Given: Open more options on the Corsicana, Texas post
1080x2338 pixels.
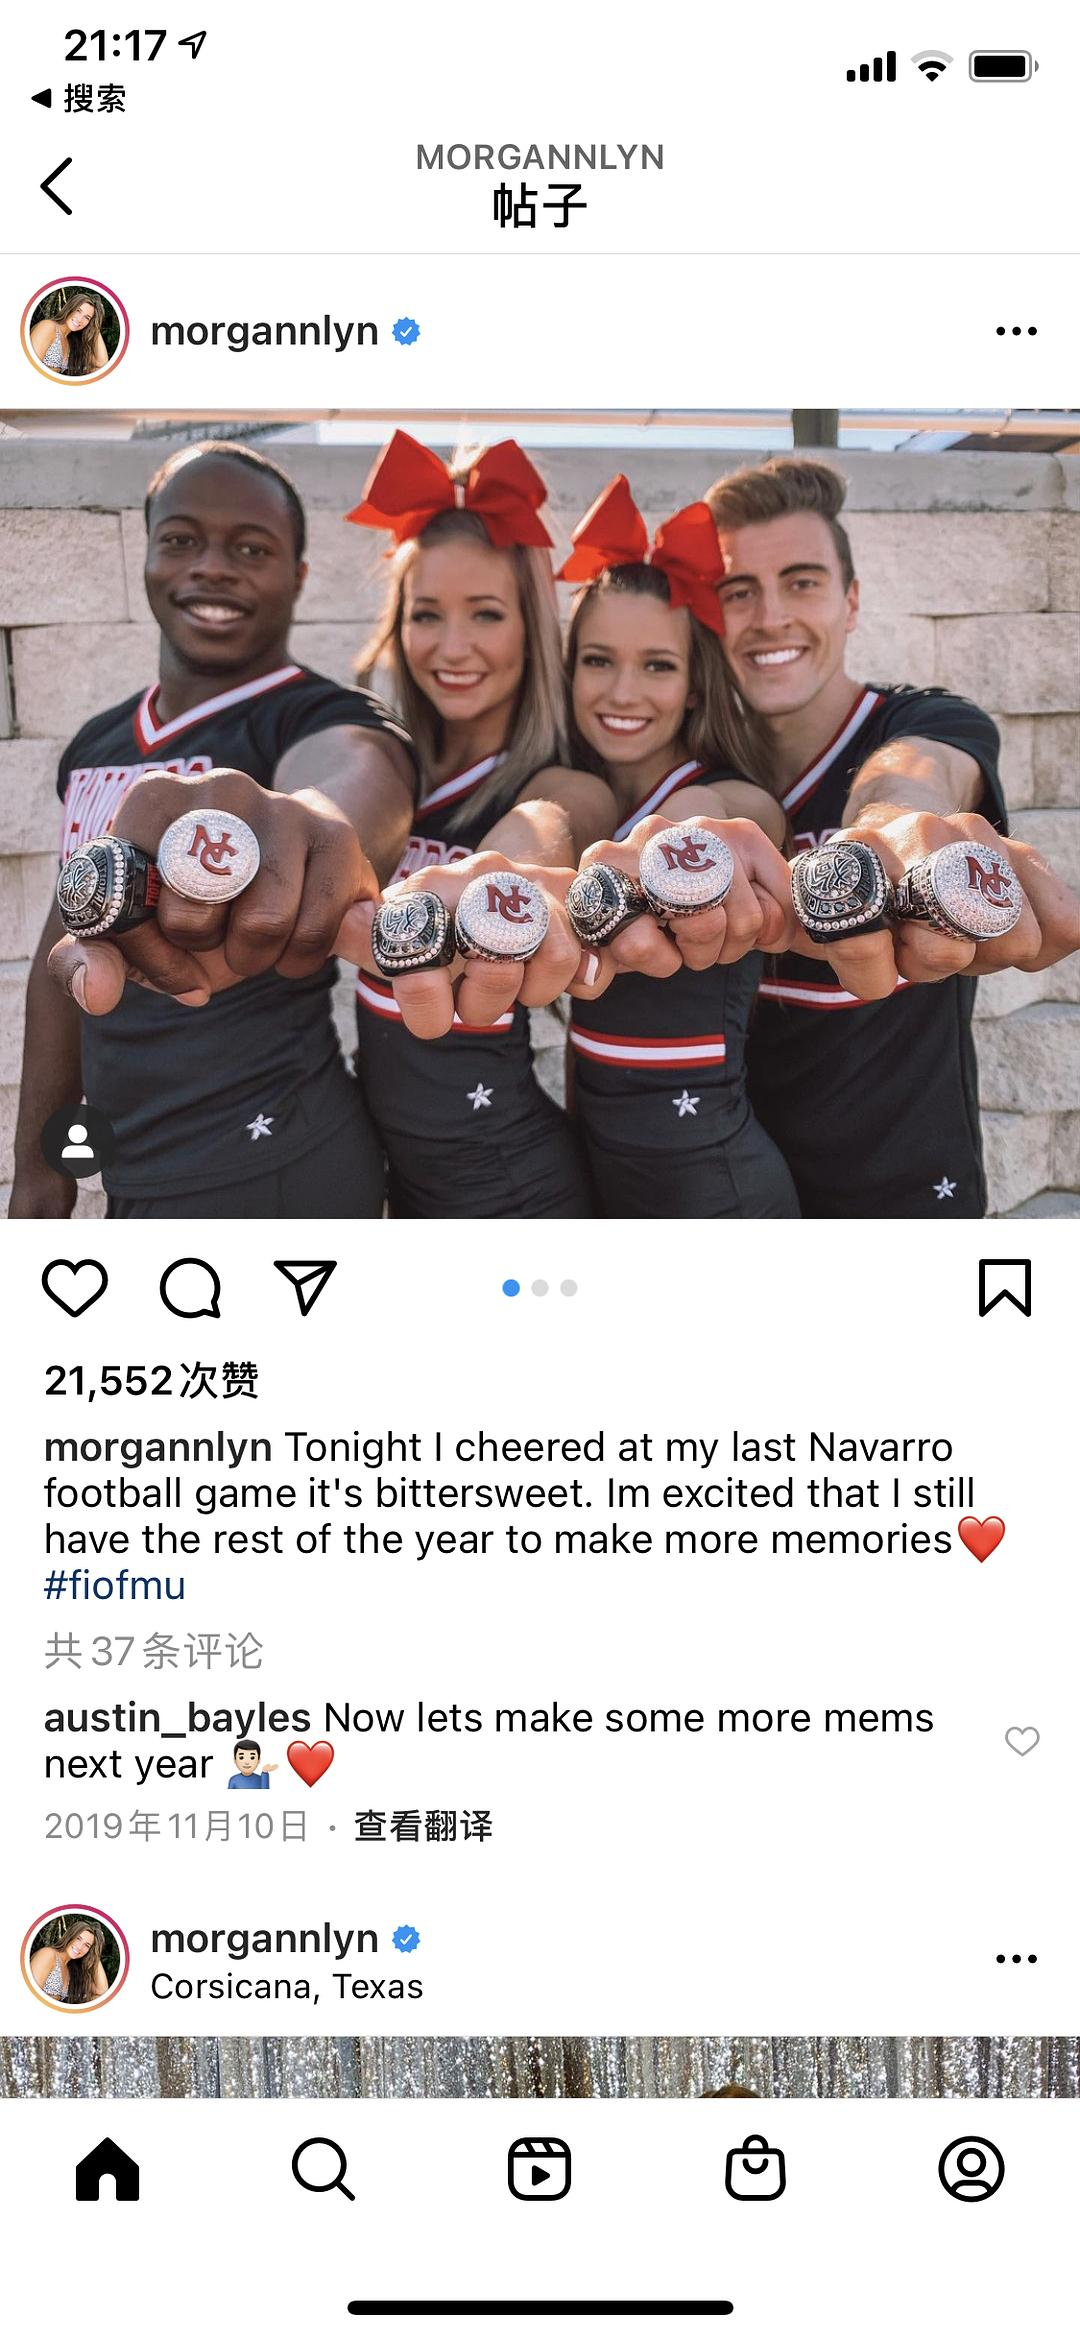Looking at the screenshot, I should coord(1017,1958).
